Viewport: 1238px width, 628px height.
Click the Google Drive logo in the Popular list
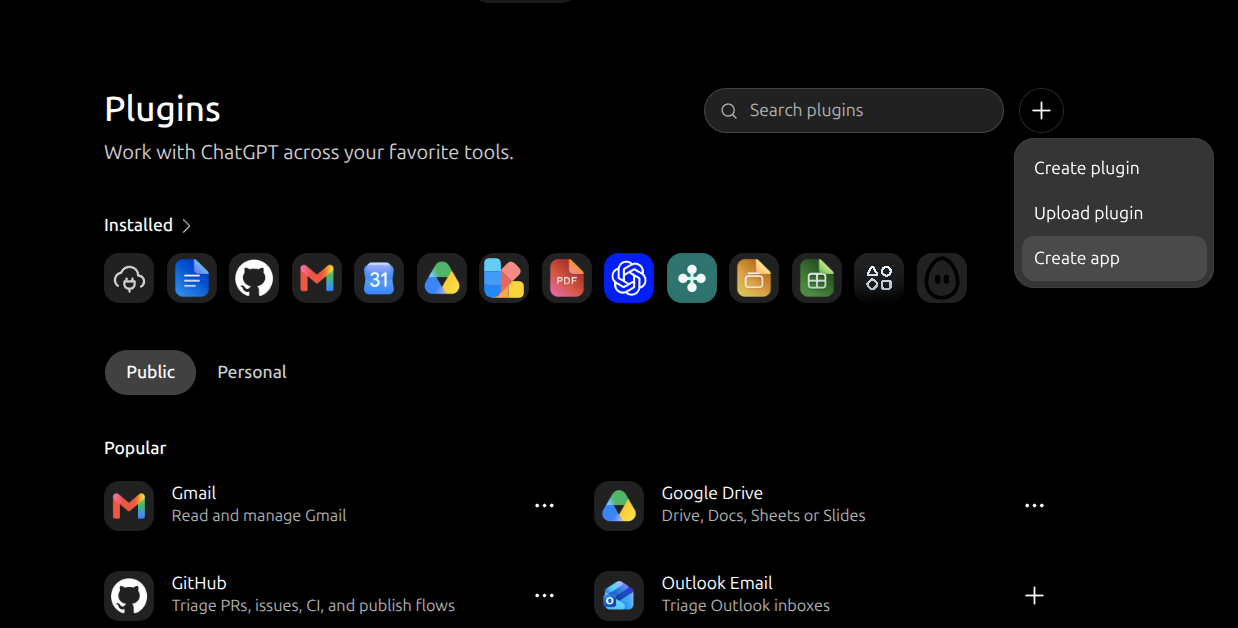(619, 506)
